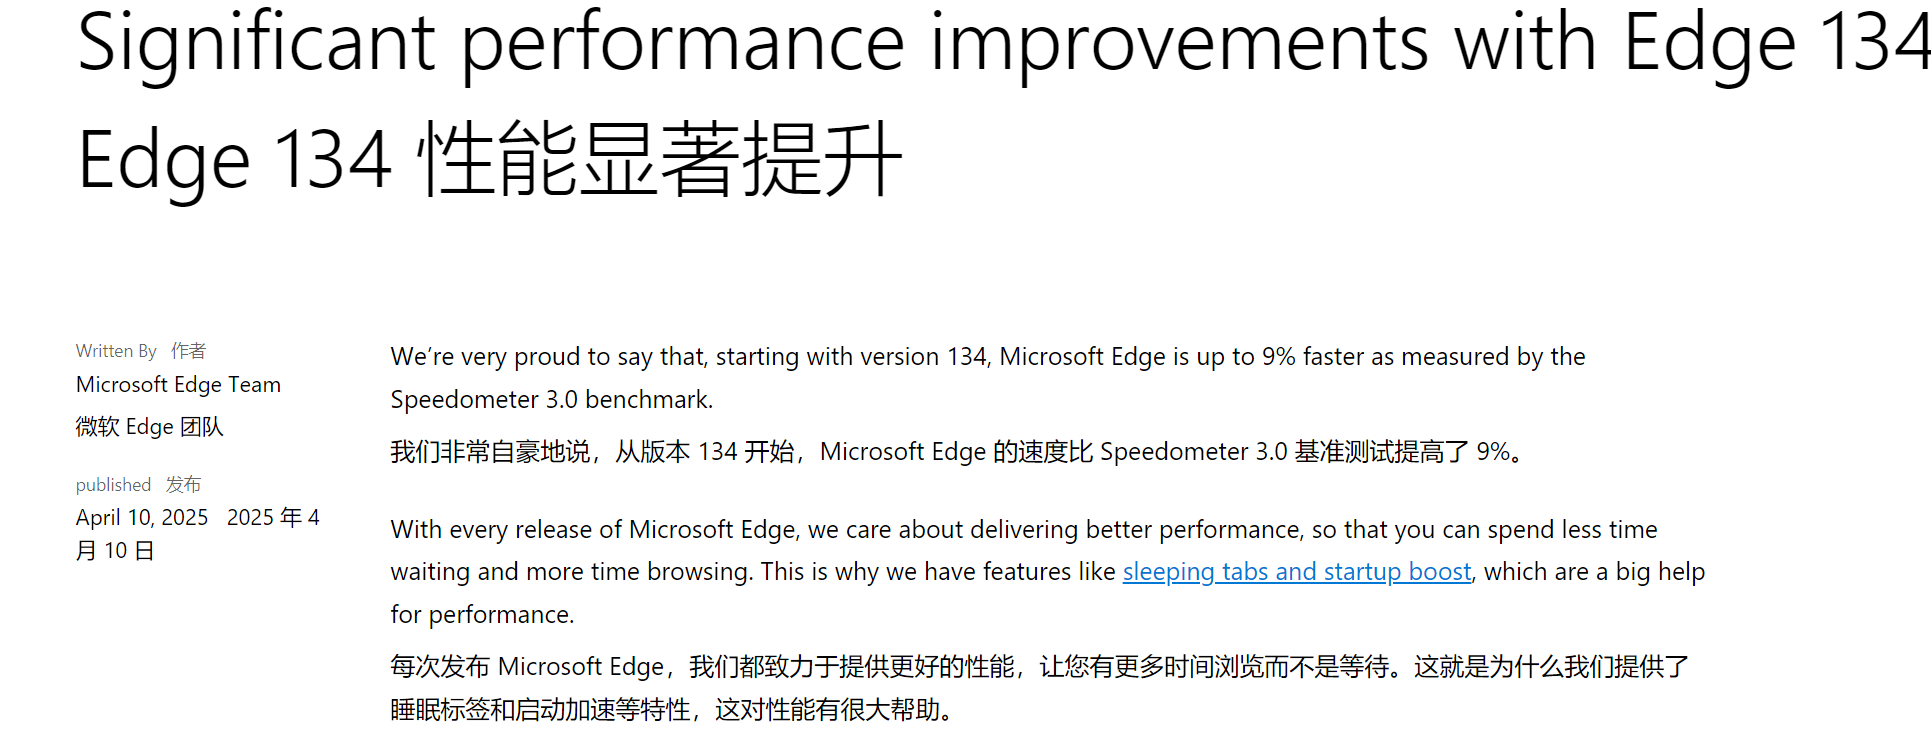Click the English headline about Edge 134 improvements
Screen dimensions: 1931x745
[1000, 44]
